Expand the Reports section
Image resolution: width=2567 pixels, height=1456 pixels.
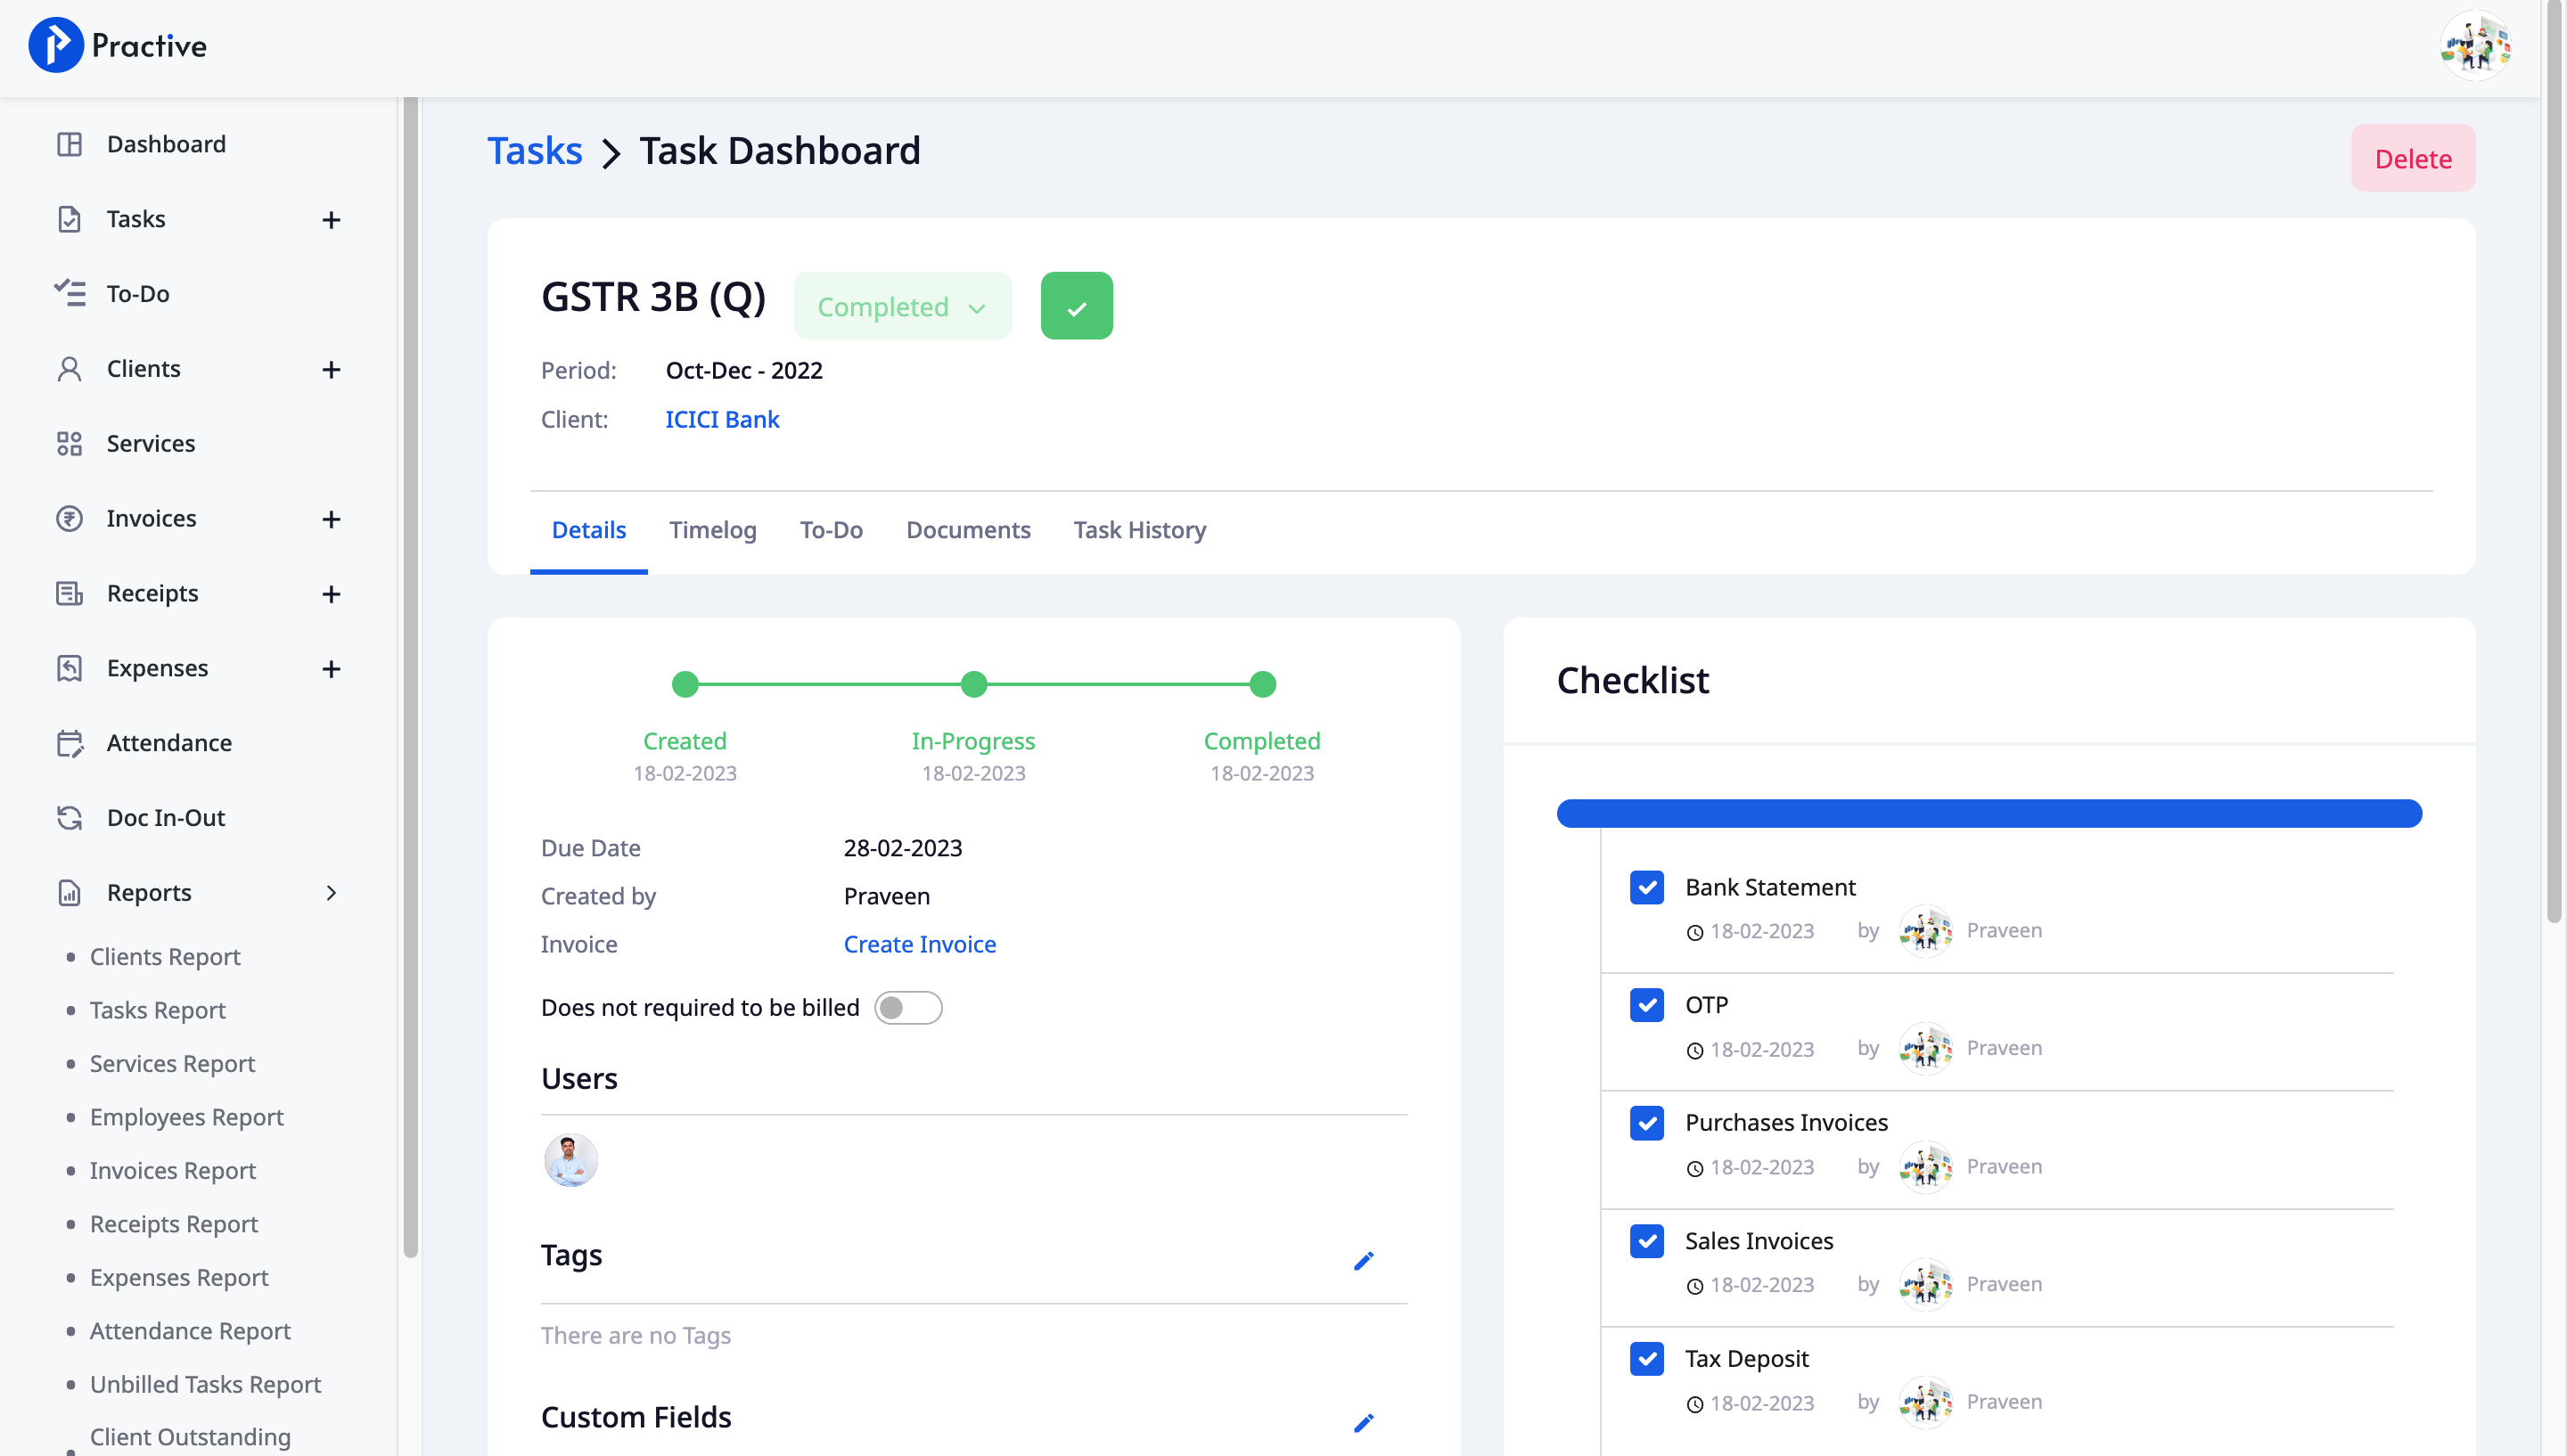pyautogui.click(x=331, y=892)
